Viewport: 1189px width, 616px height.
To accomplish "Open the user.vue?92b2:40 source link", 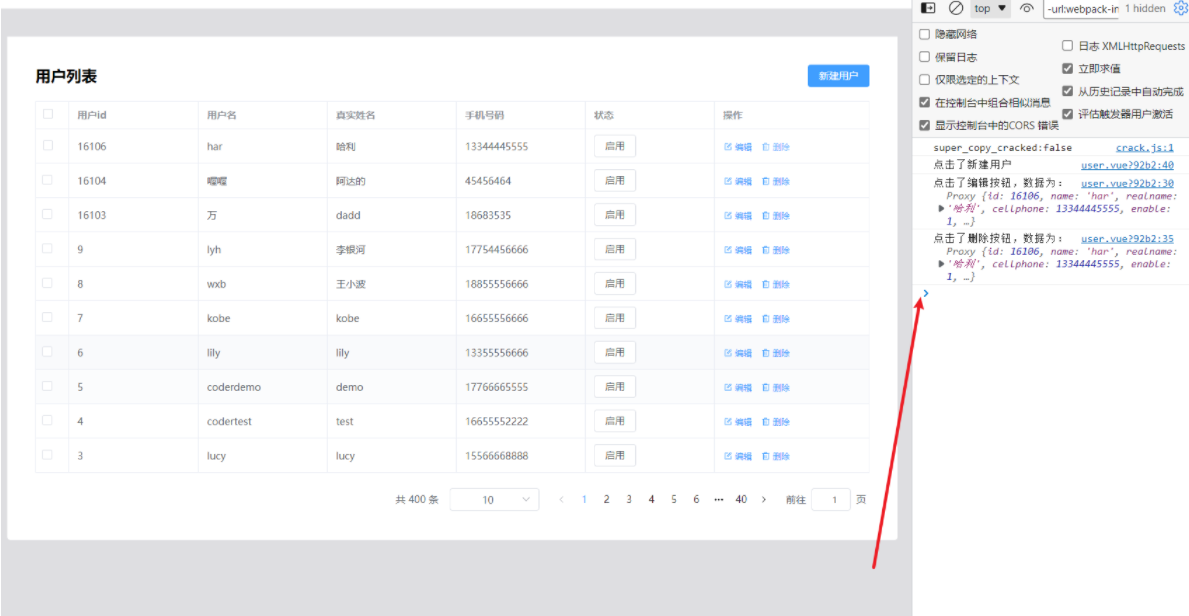I will (1126, 165).
